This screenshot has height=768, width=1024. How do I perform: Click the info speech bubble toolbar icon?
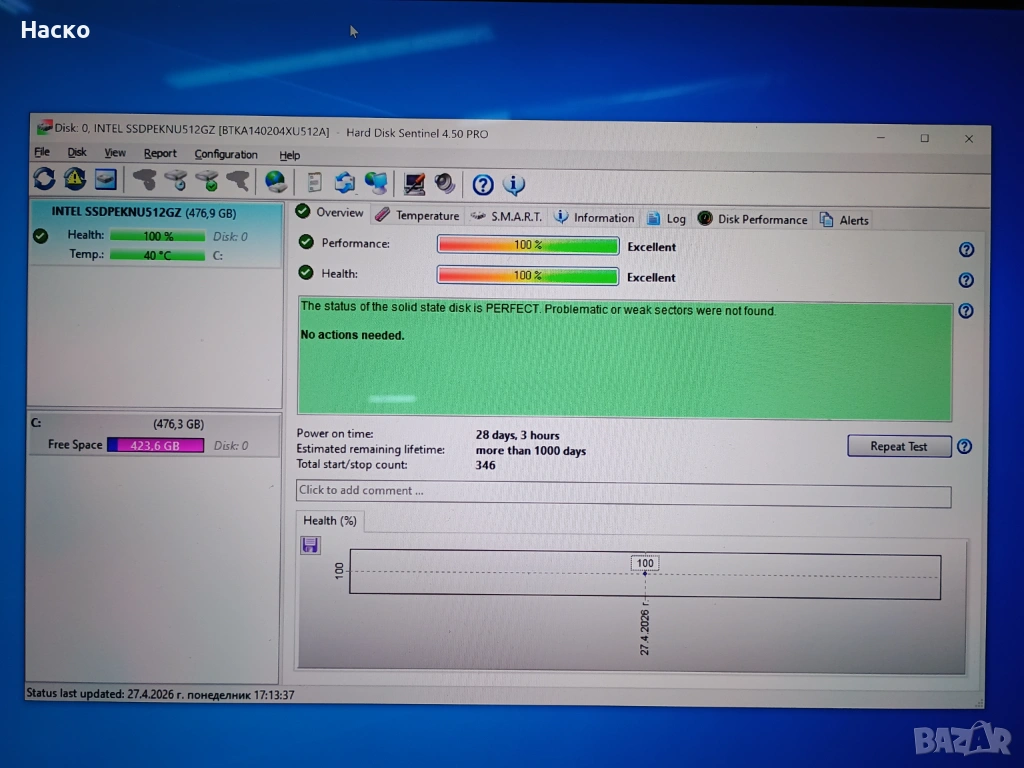point(514,184)
